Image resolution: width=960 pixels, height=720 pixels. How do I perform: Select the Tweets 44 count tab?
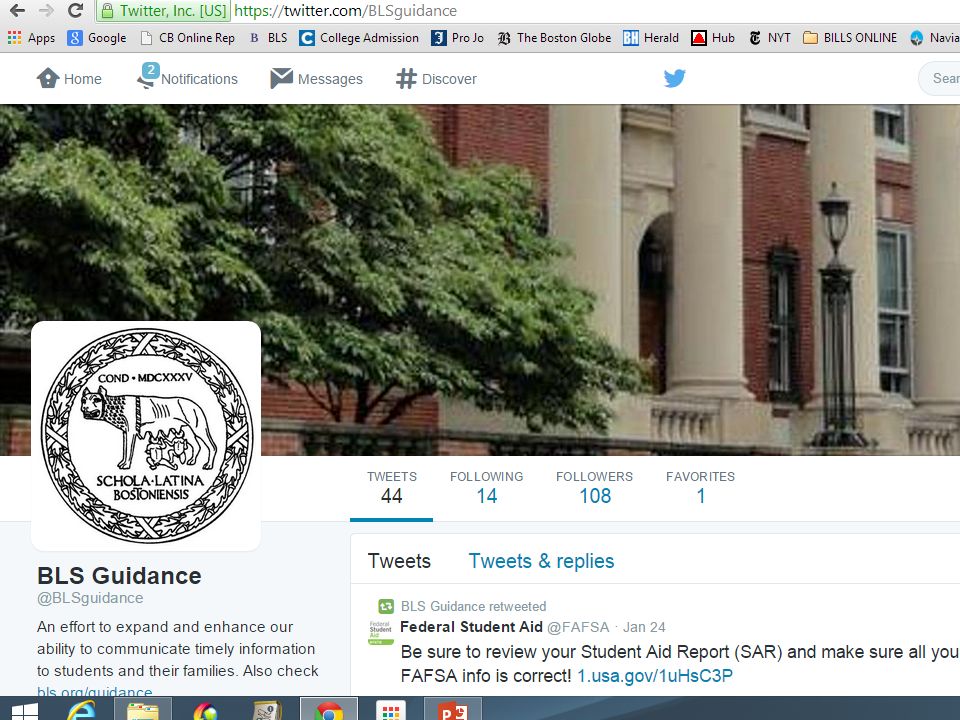tap(391, 487)
